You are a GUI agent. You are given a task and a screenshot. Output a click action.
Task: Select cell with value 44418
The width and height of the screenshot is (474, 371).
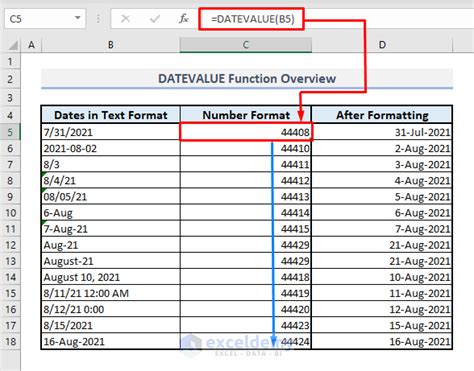246,277
